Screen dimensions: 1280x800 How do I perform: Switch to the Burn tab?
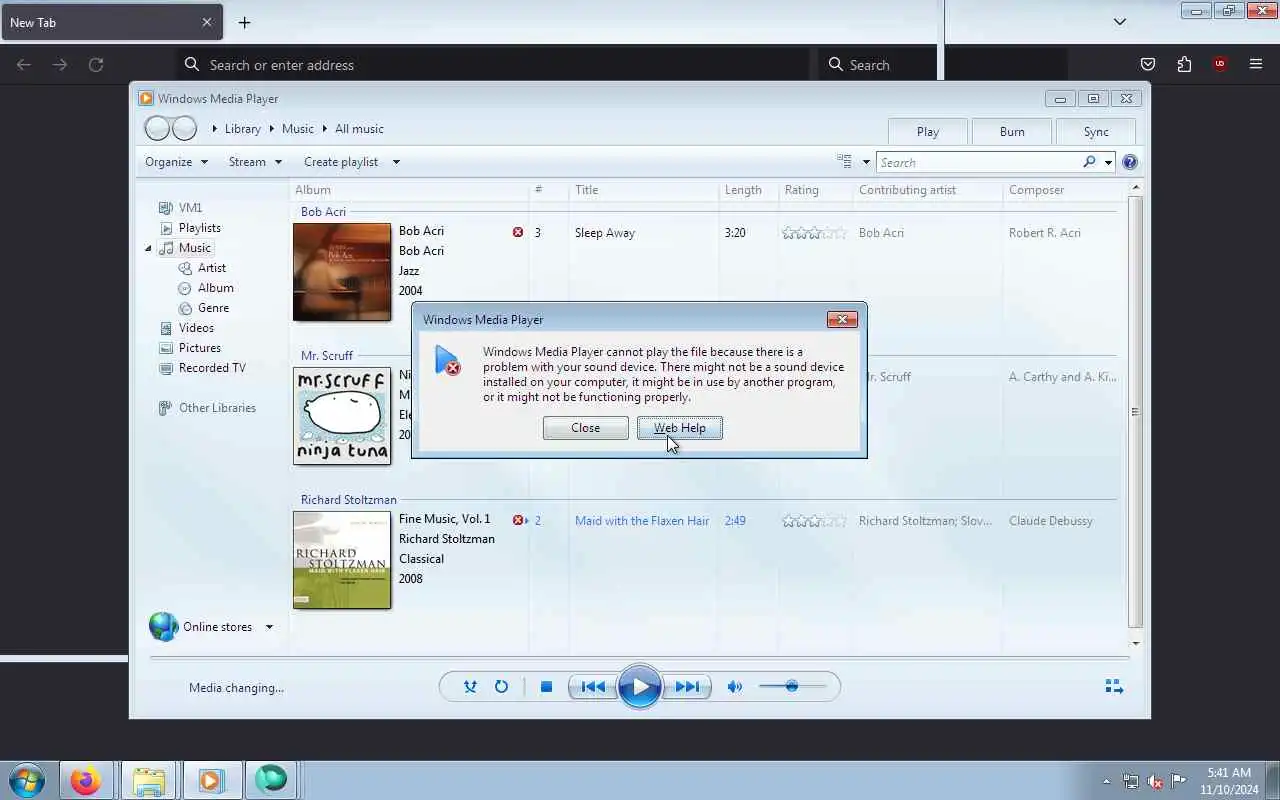(x=1012, y=132)
